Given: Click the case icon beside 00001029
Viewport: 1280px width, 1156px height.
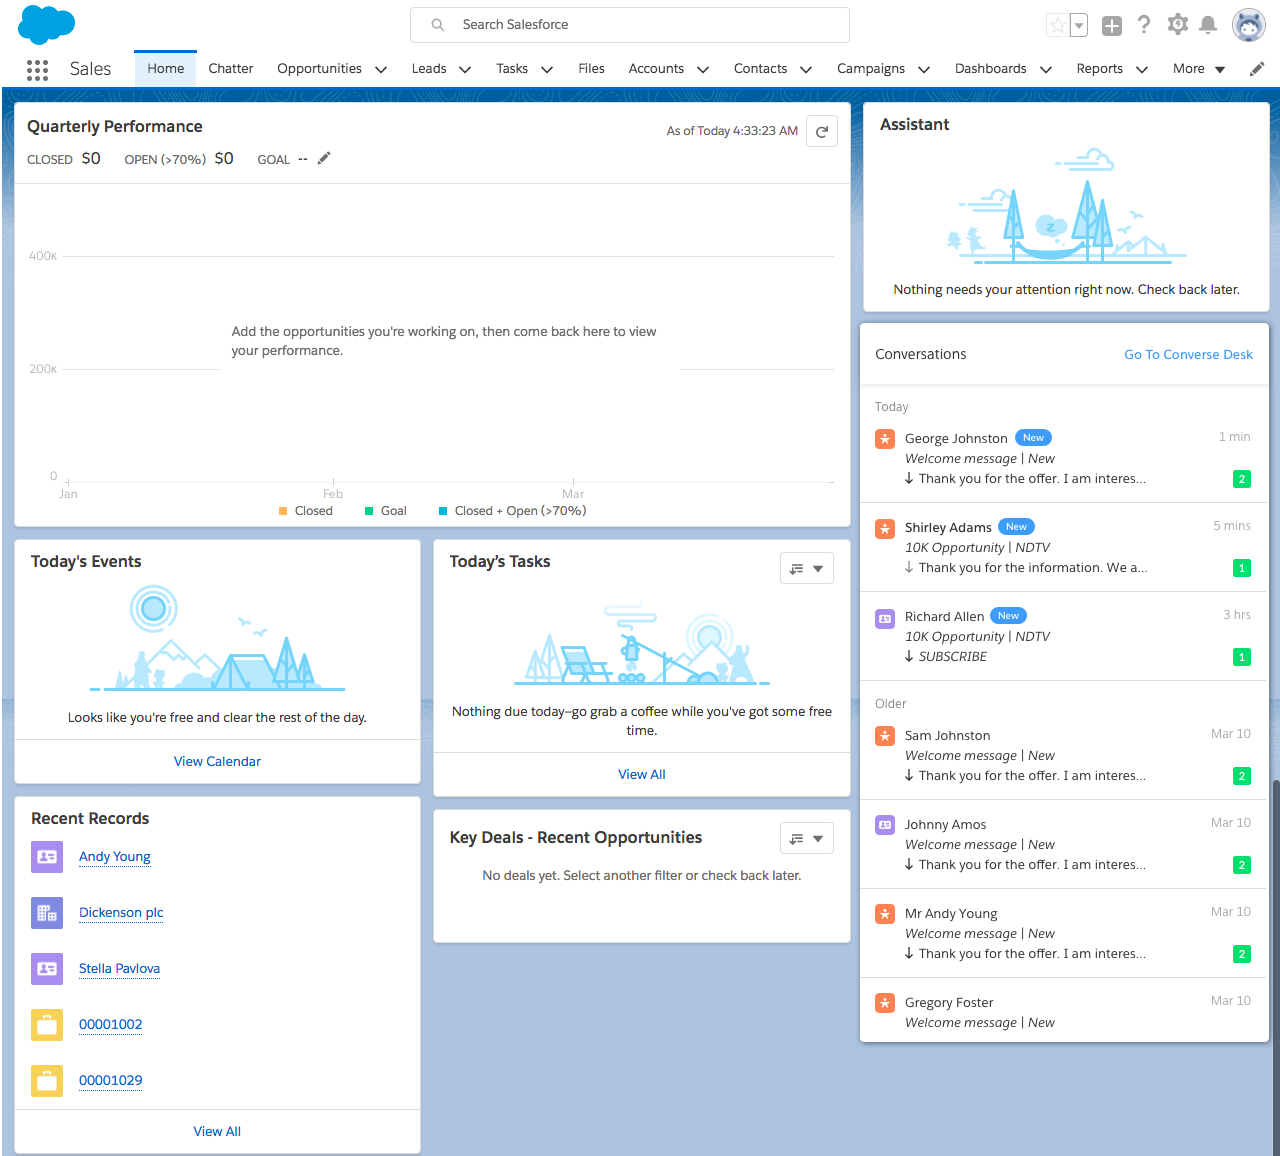Looking at the screenshot, I should (x=47, y=1081).
